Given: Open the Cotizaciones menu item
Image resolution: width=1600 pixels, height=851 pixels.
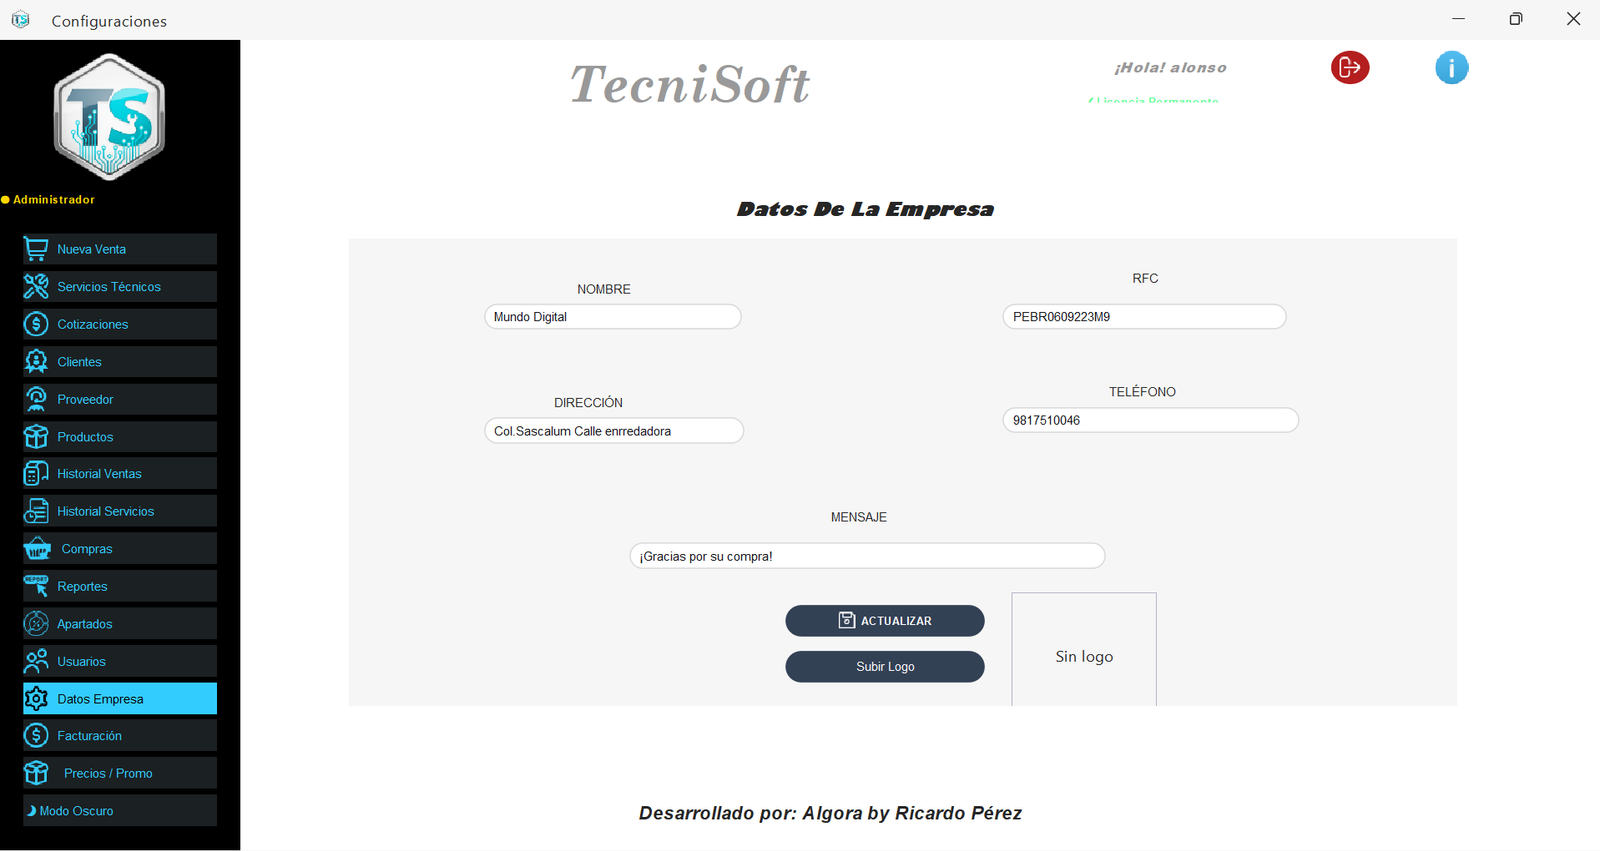Looking at the screenshot, I should [120, 324].
